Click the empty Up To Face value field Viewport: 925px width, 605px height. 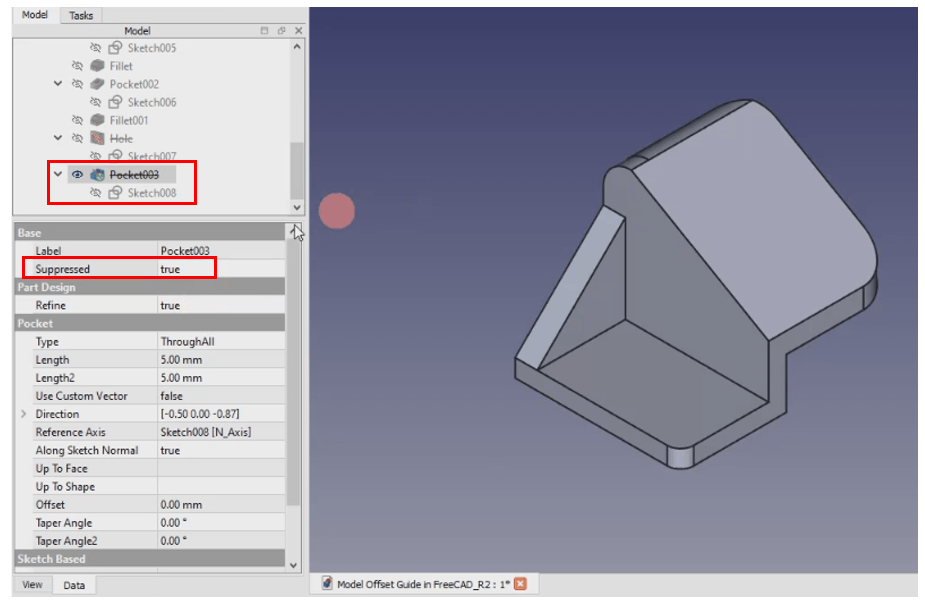tap(221, 468)
